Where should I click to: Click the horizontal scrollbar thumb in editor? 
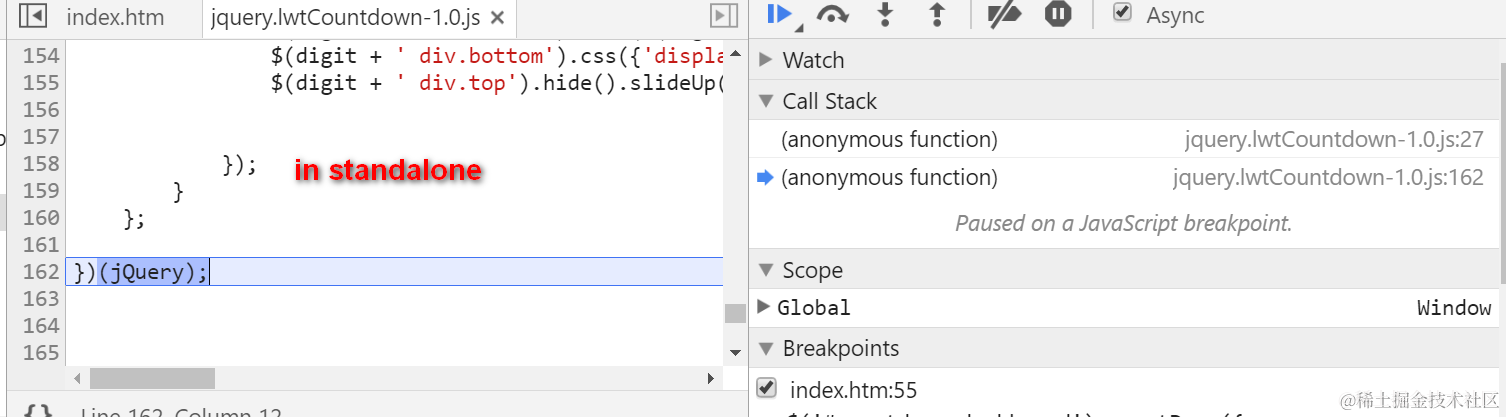click(152, 379)
